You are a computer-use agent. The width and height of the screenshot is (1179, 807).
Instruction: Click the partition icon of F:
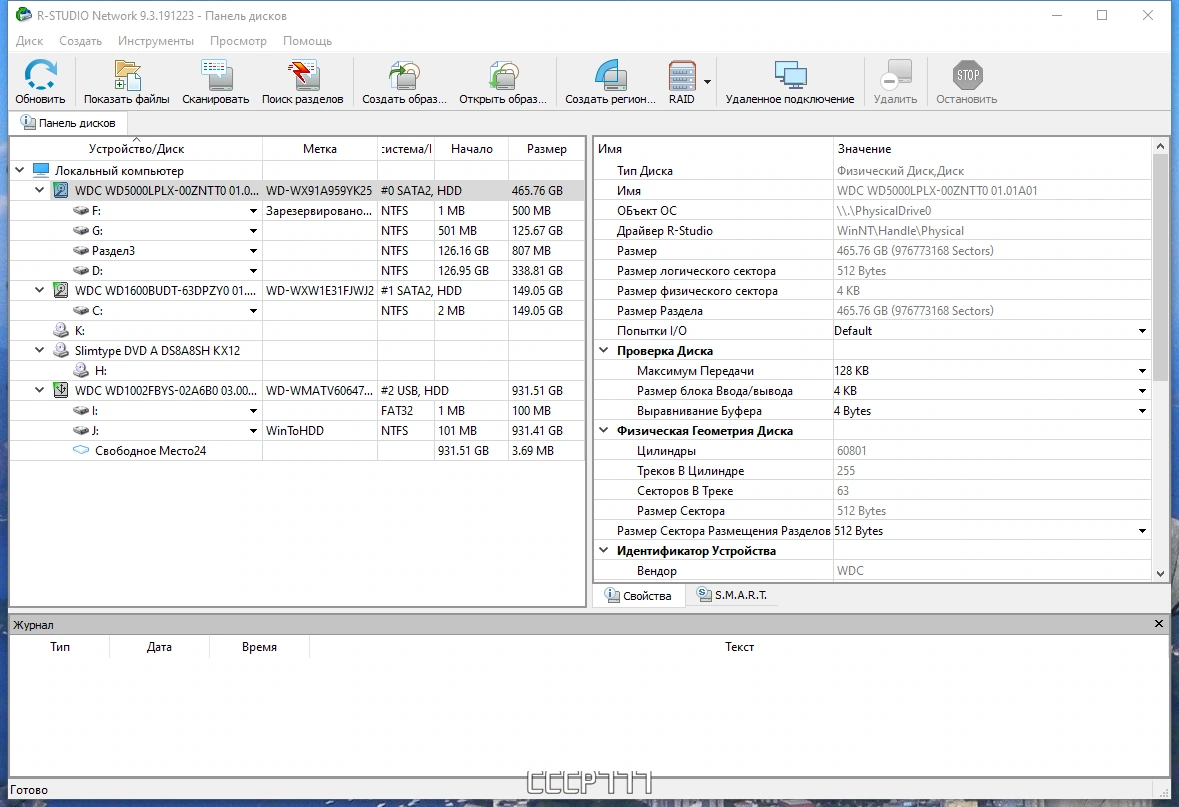click(80, 211)
